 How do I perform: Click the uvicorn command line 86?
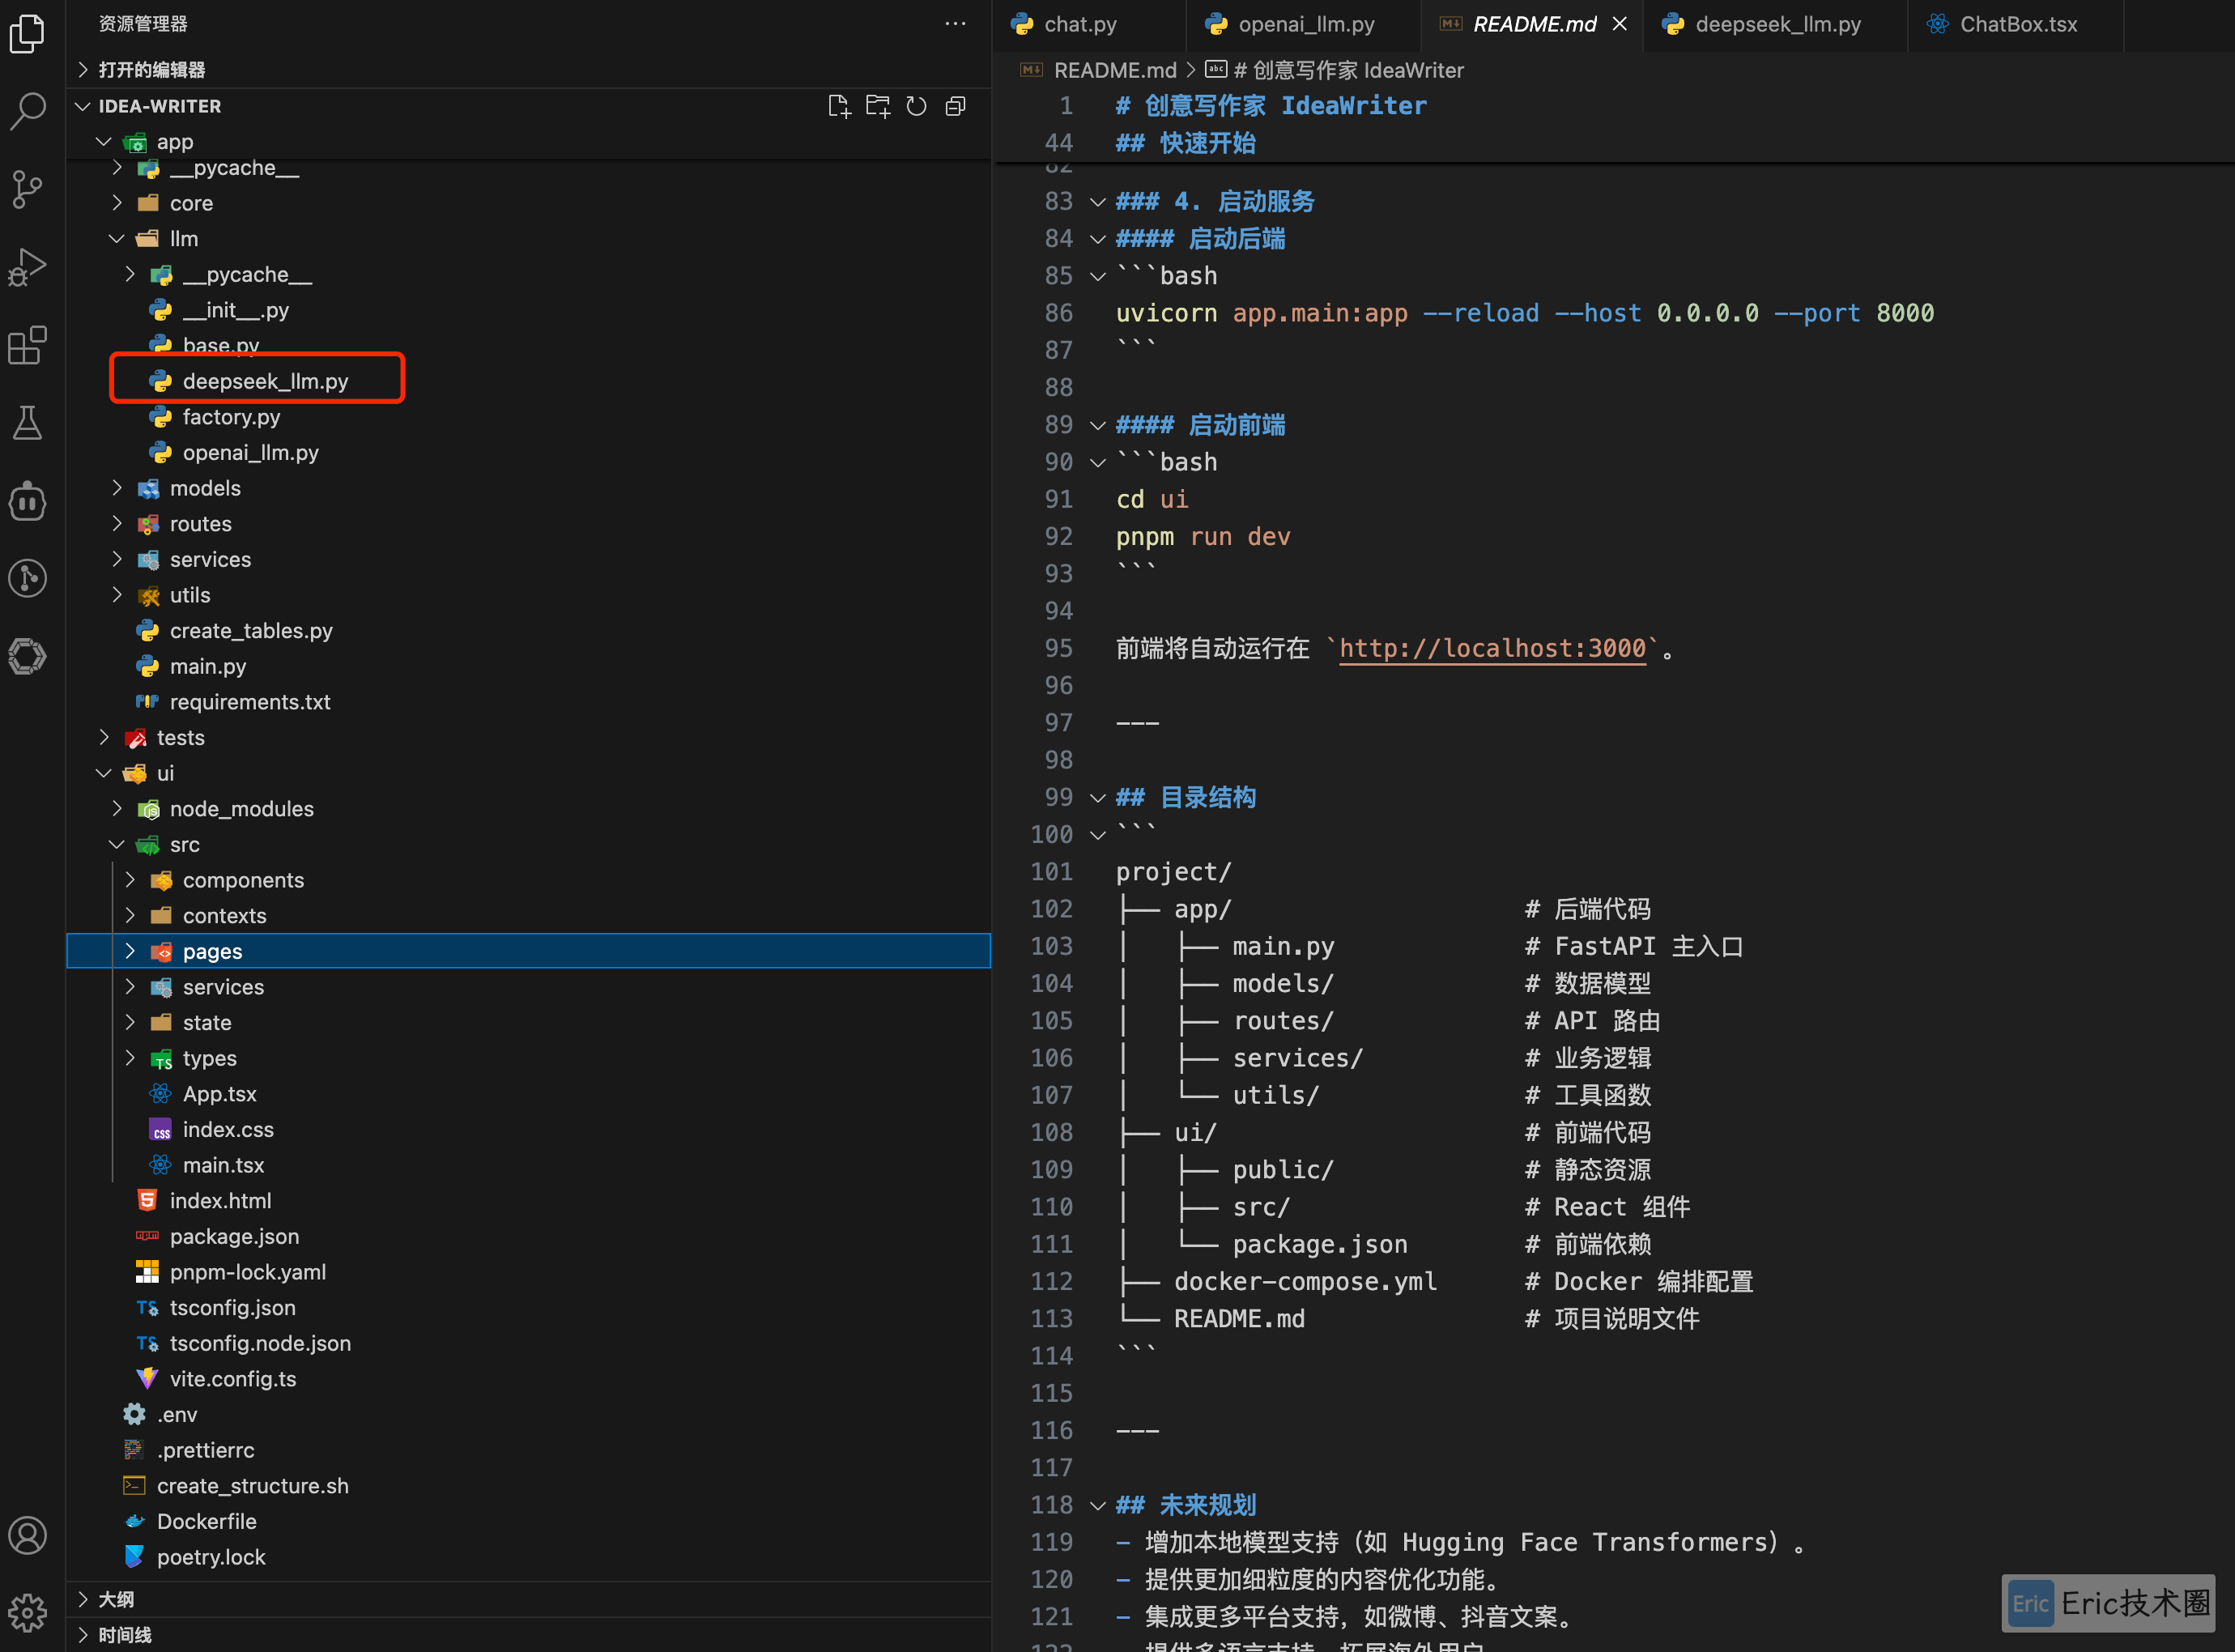point(1525,314)
